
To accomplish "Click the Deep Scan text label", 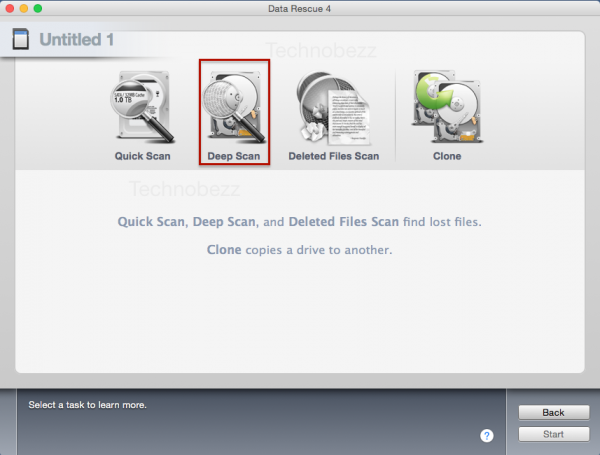I will 233,156.
